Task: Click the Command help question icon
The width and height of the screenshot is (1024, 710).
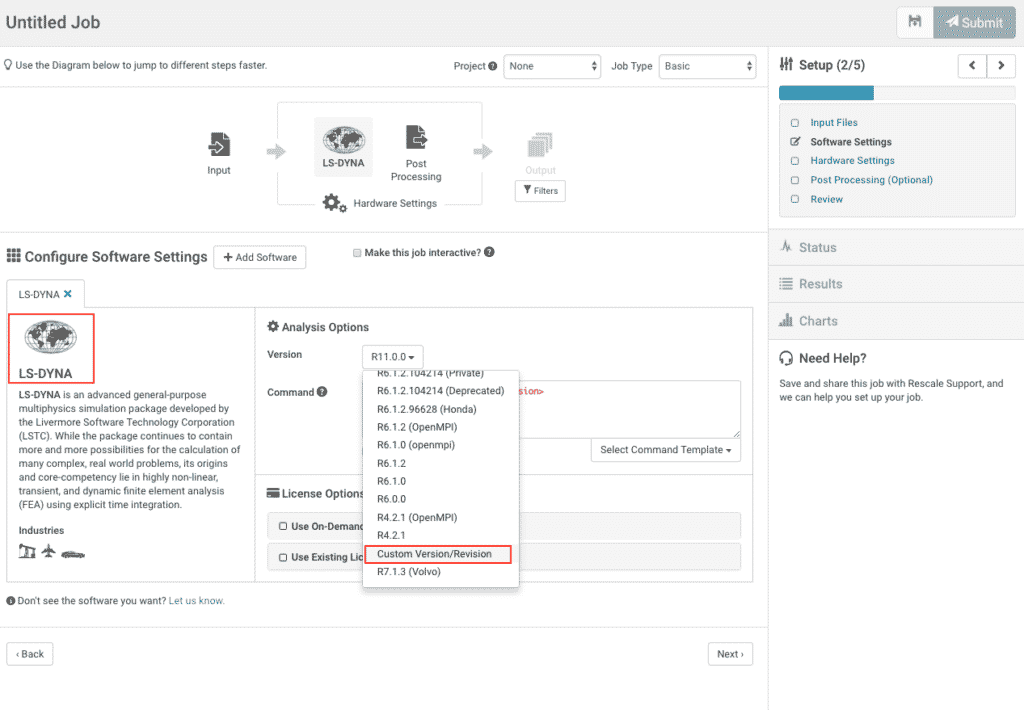Action: (322, 392)
